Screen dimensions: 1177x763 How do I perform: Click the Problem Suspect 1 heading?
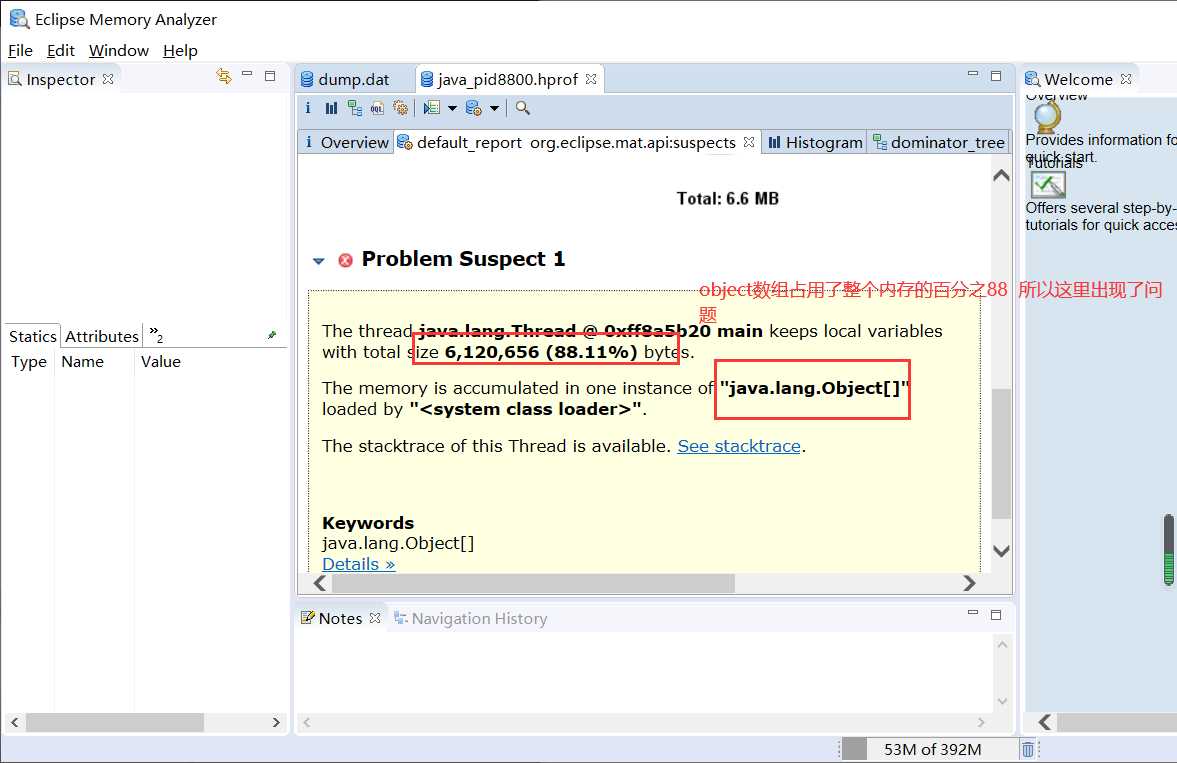click(x=463, y=259)
